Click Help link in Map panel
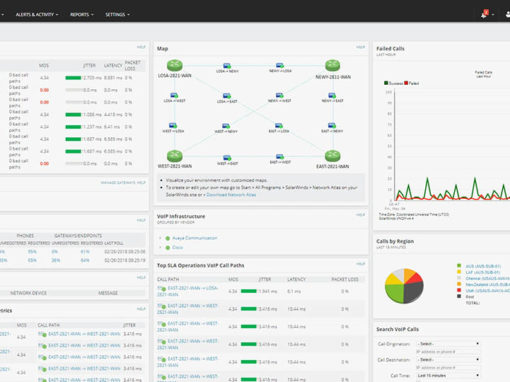This screenshot has height=382, width=510. point(360,47)
